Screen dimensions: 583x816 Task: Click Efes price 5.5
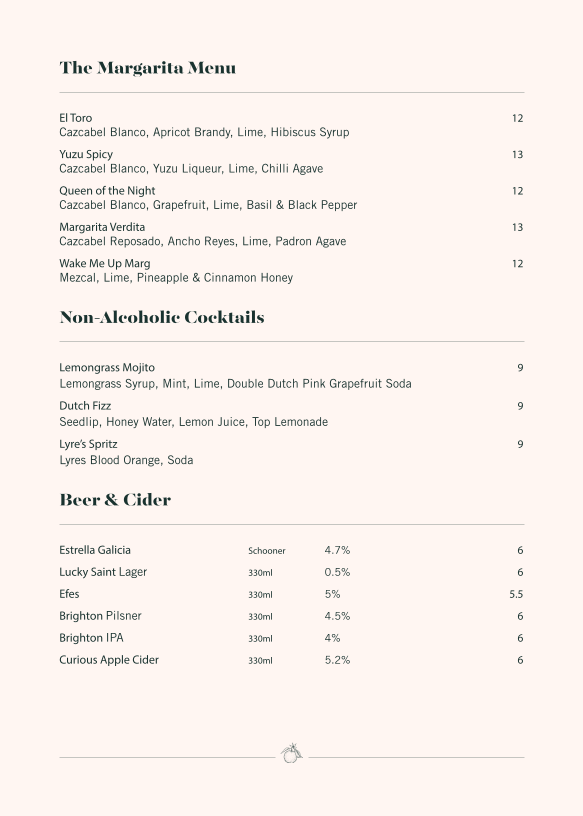coord(516,594)
